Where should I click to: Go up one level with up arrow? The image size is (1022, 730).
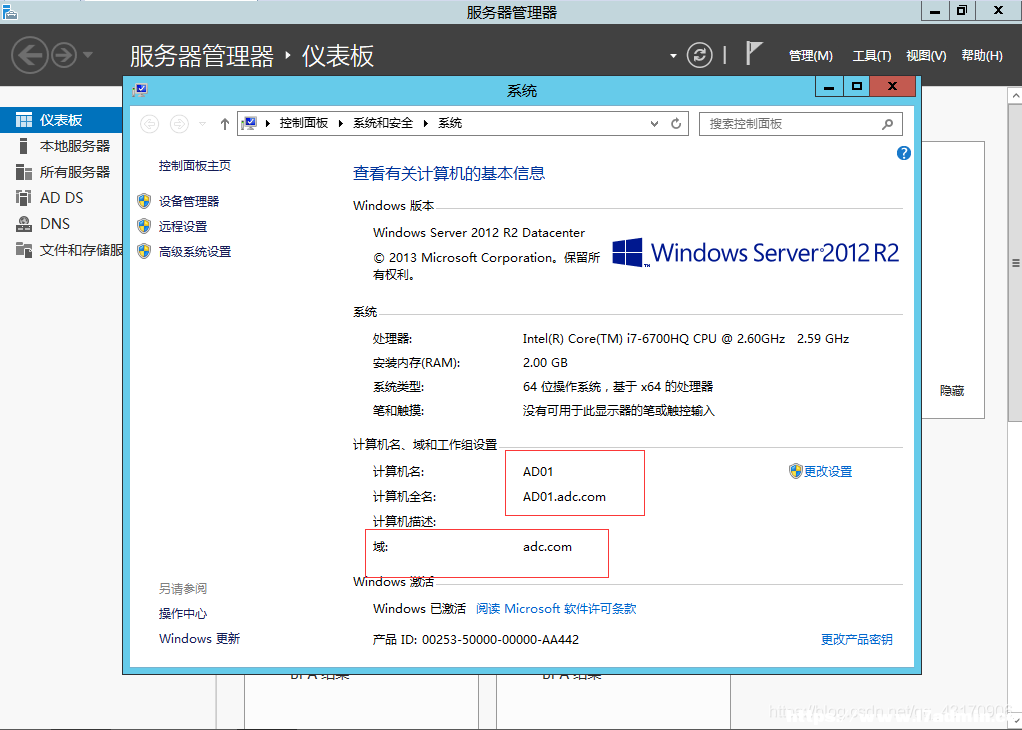pyautogui.click(x=225, y=124)
